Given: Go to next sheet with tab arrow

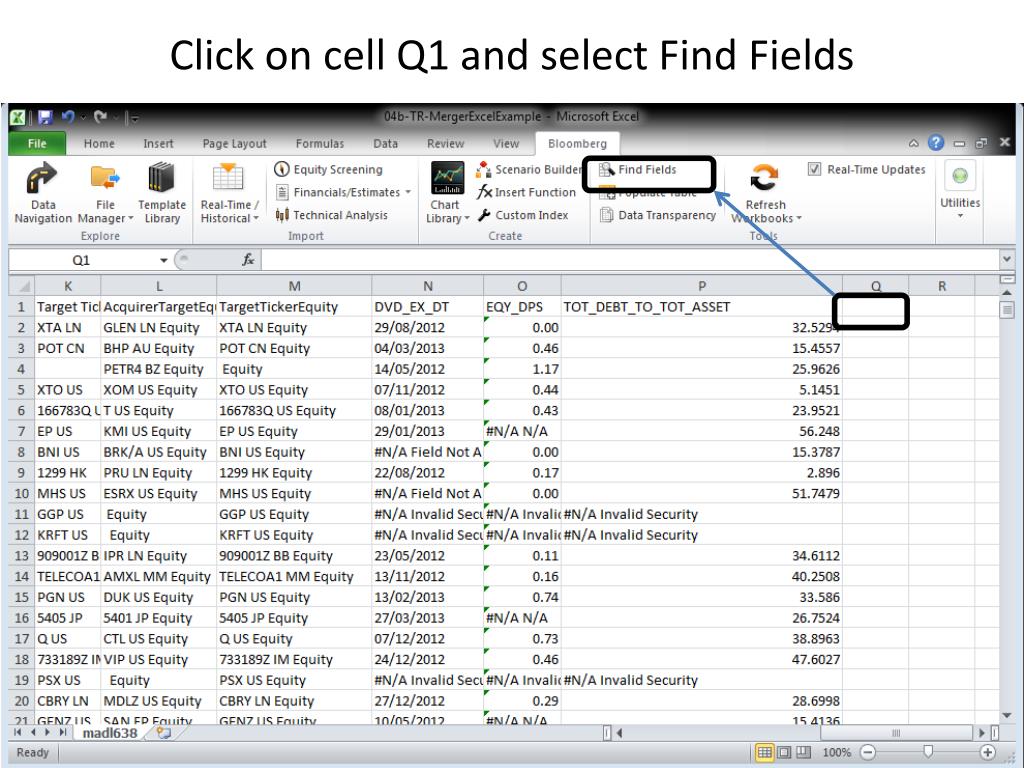Looking at the screenshot, I should (x=48, y=733).
